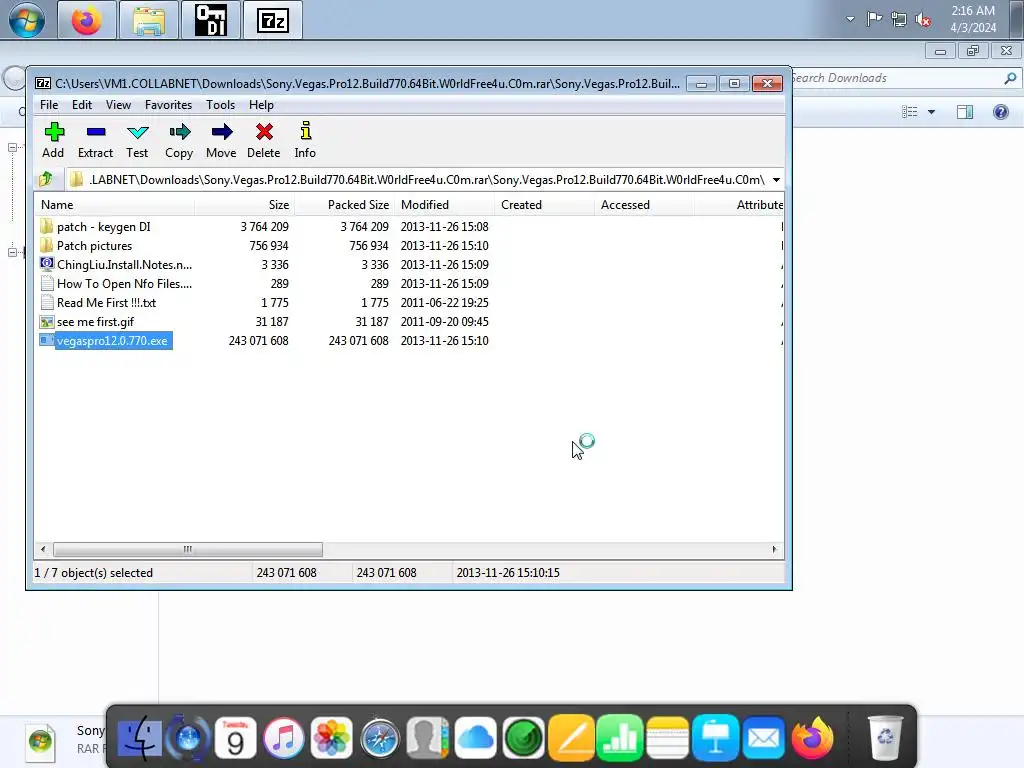Select Read Me First !!!.txt

point(106,302)
